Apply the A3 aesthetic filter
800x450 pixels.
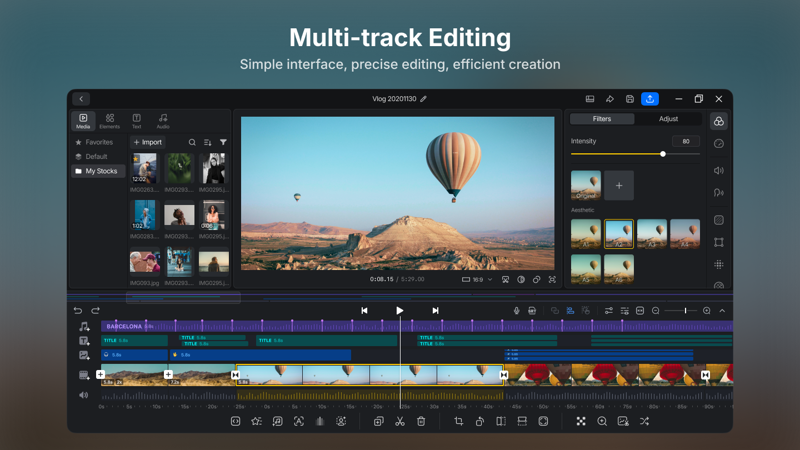tap(652, 234)
